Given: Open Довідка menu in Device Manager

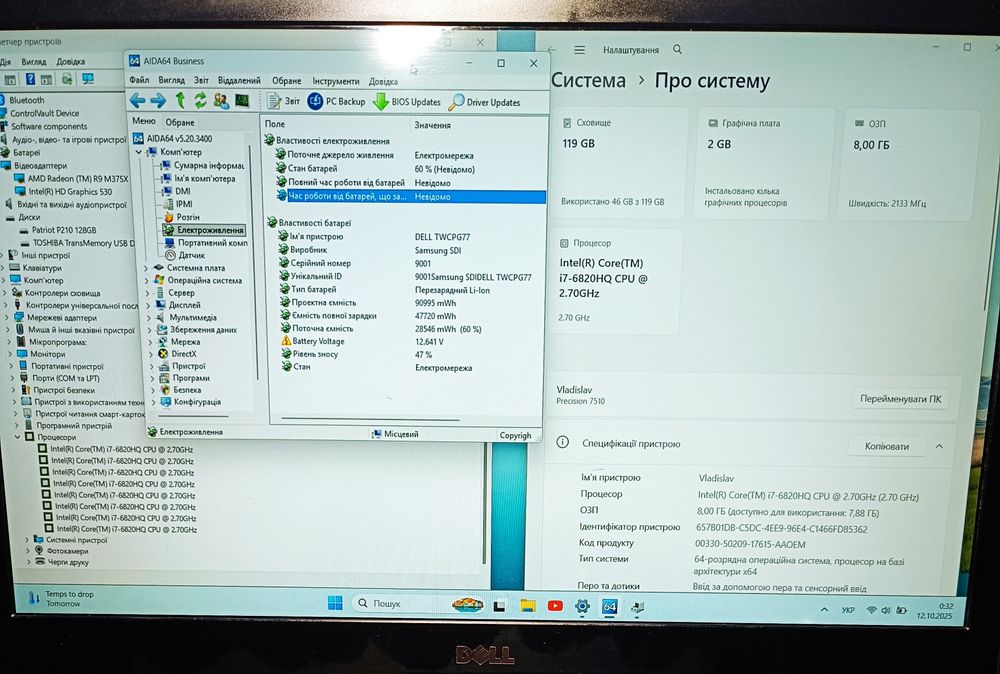Looking at the screenshot, I should pyautogui.click(x=70, y=61).
